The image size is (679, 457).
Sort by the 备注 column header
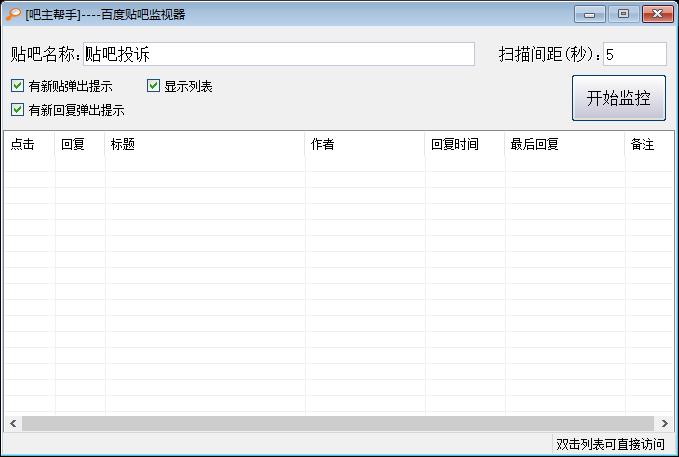pos(650,144)
